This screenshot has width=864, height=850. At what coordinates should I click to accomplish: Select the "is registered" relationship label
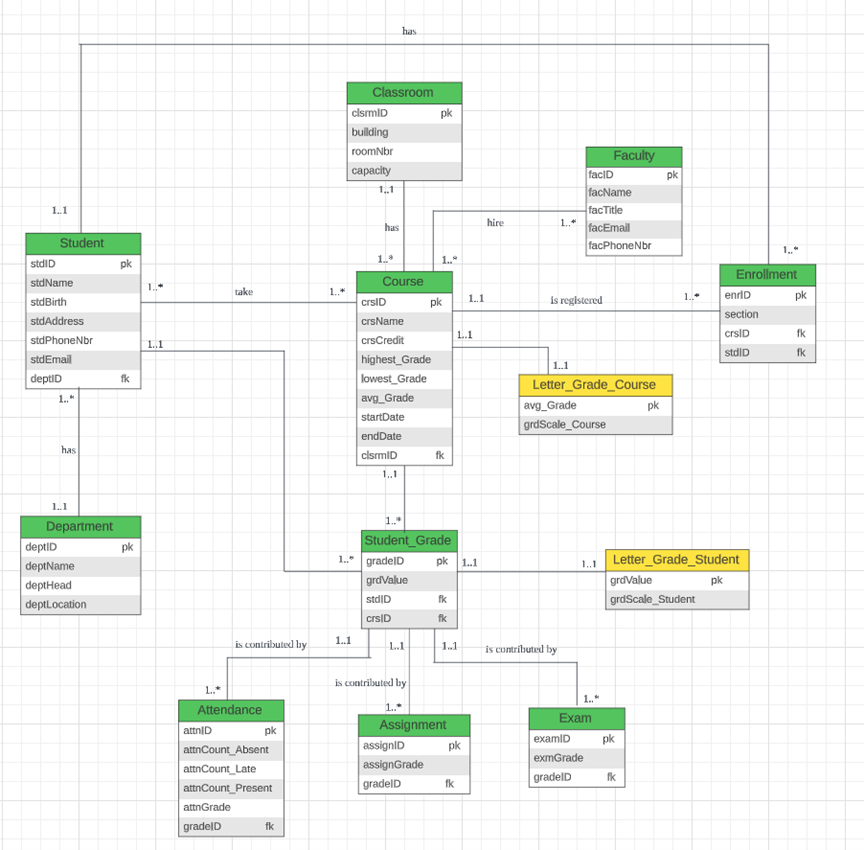click(576, 299)
